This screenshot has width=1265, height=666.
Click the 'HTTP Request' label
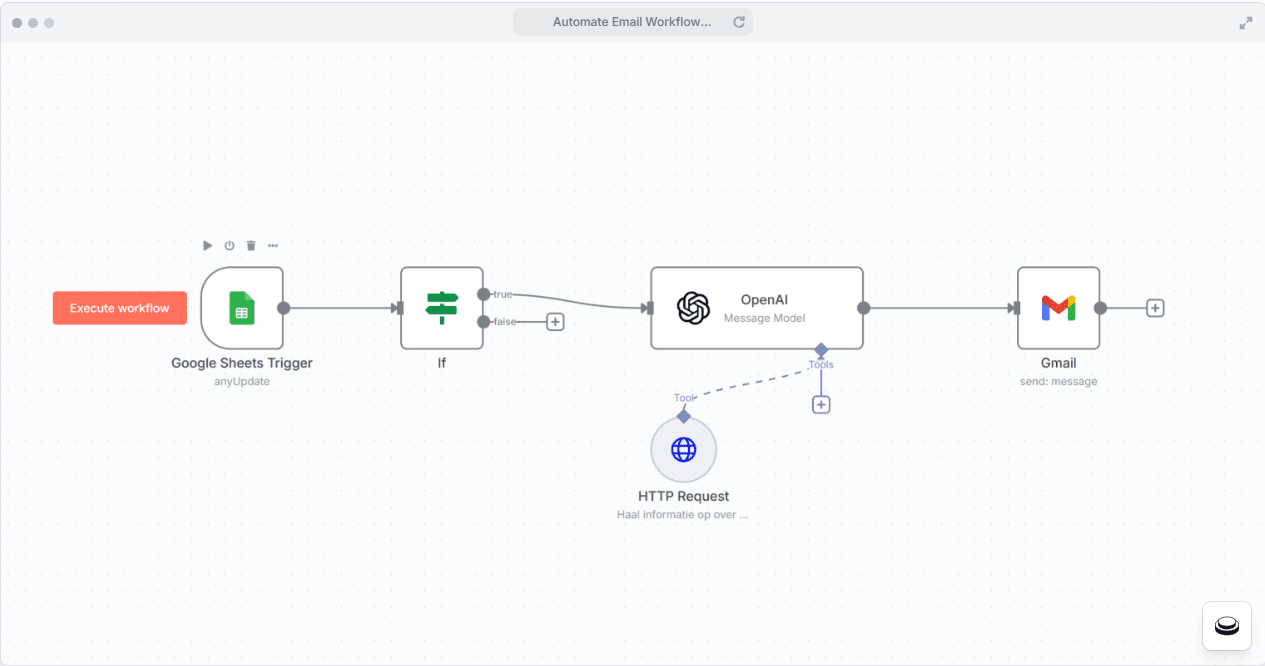point(684,496)
